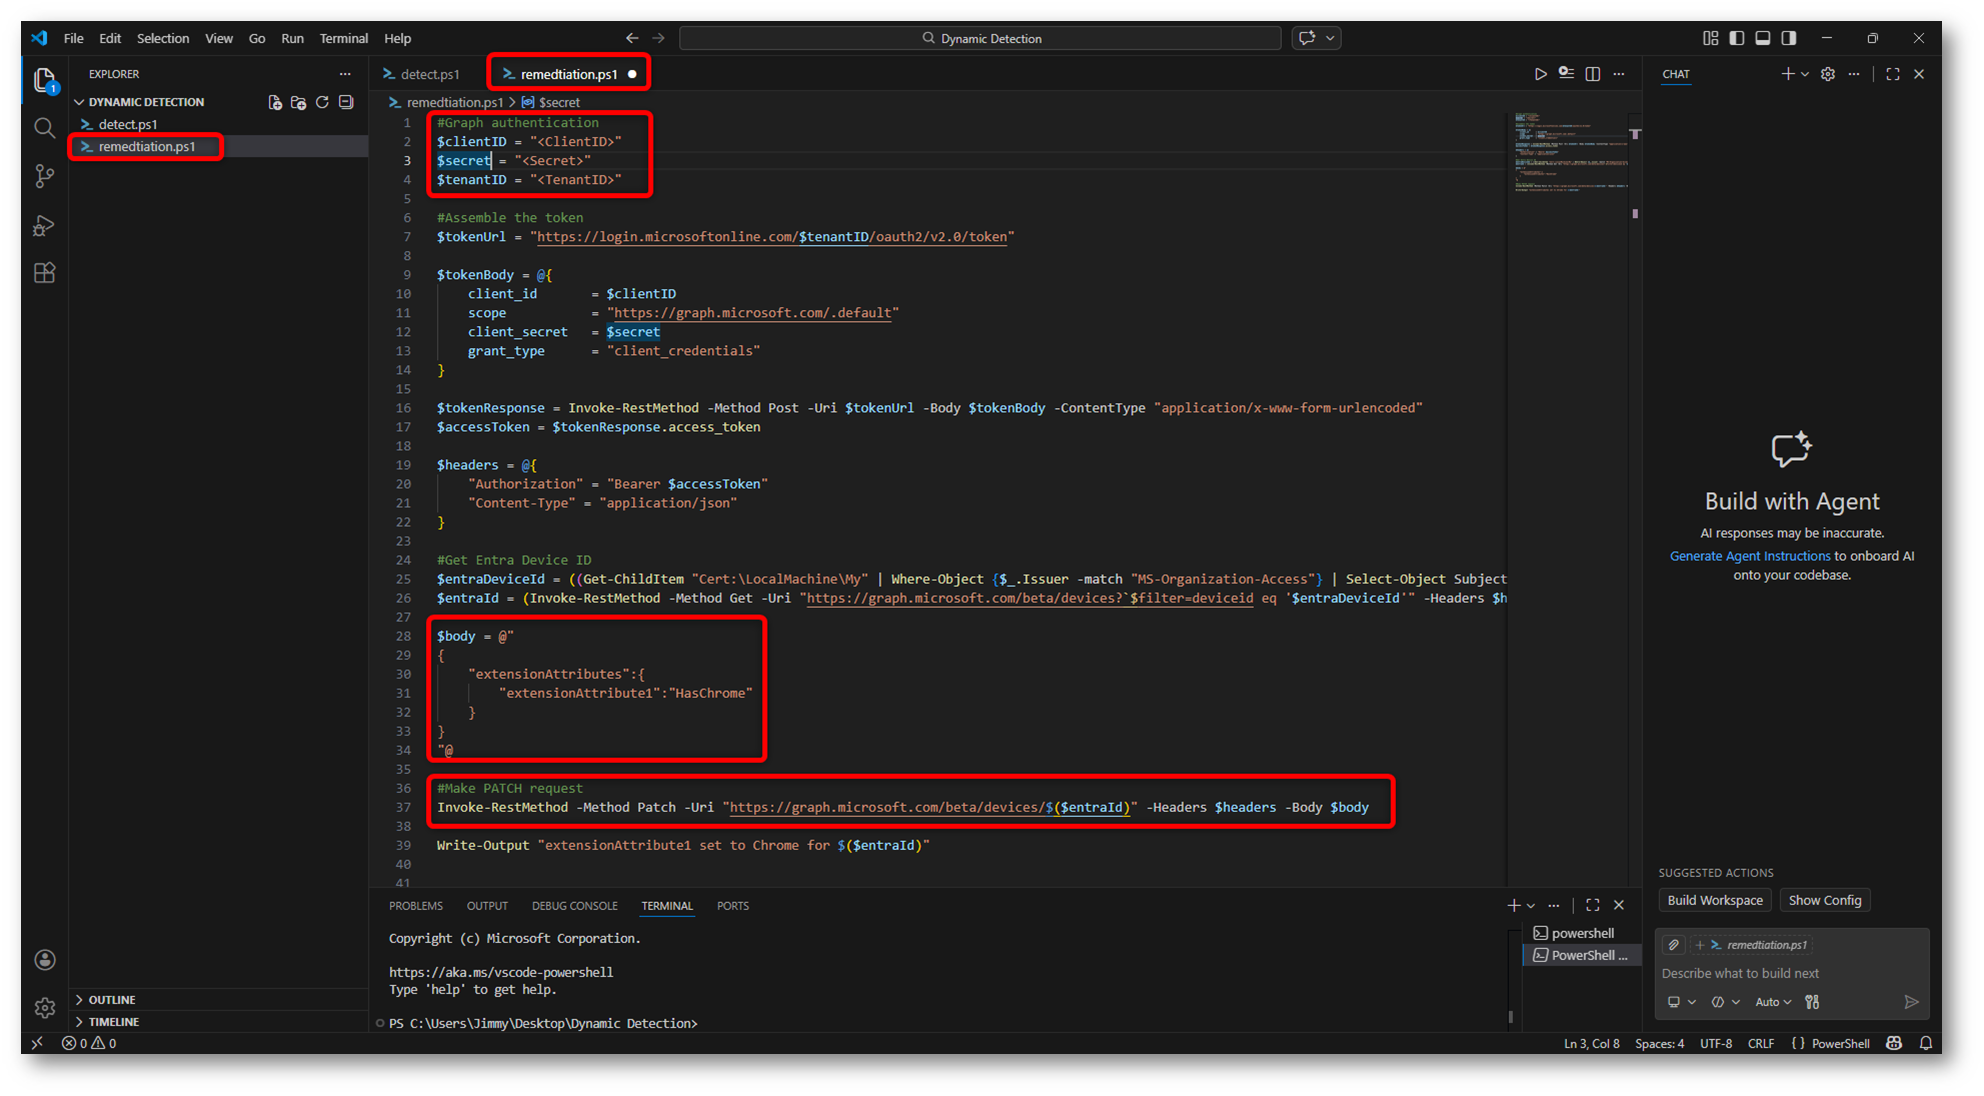Image resolution: width=1984 pixels, height=1096 pixels.
Task: Open the Auto model dropdown in chat
Action: click(x=1773, y=1002)
